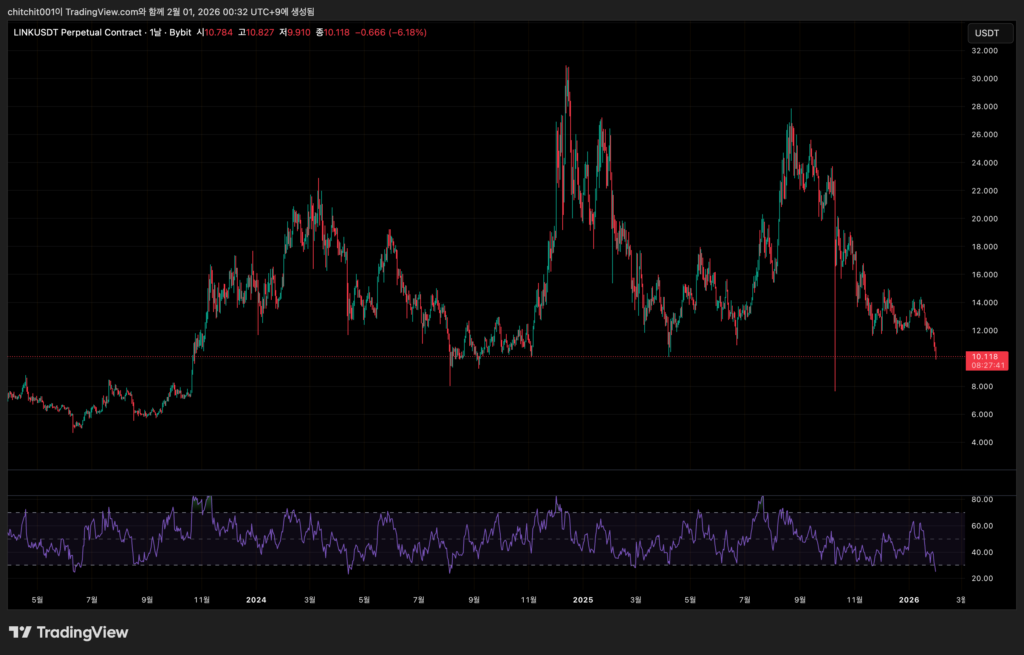Click the 4.000 price scale label
Screen dimensions: 1024x655
coord(985,442)
